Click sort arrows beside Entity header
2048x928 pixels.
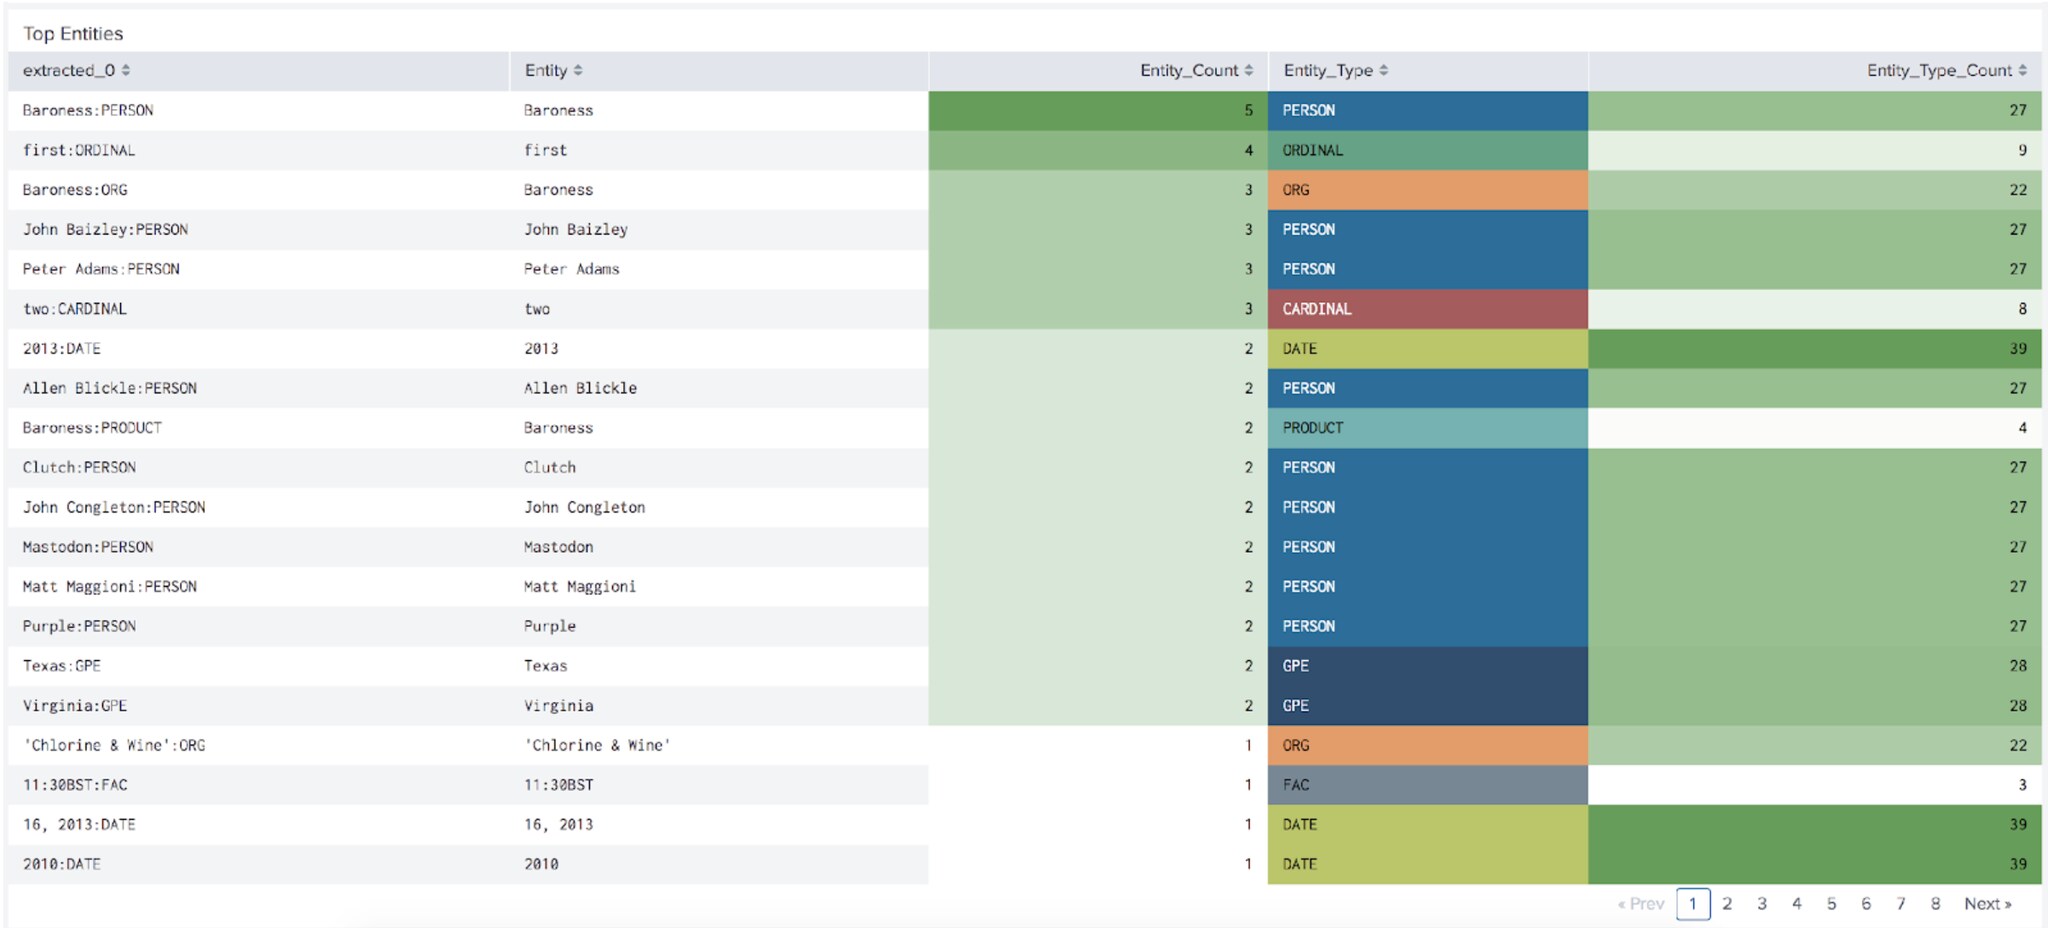[578, 70]
